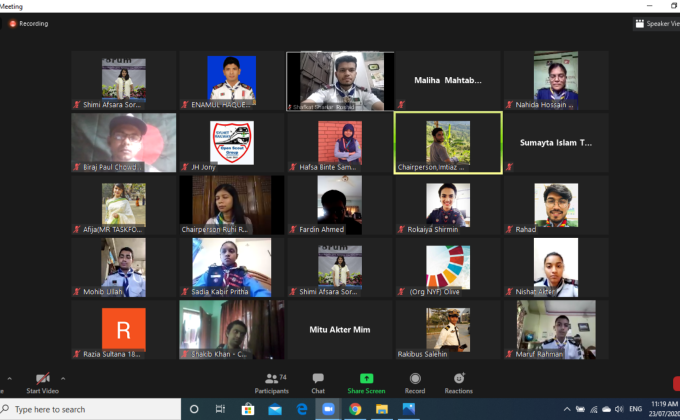Select Nahida Hossain participant tile
The height and width of the screenshot is (420, 680).
[556, 80]
